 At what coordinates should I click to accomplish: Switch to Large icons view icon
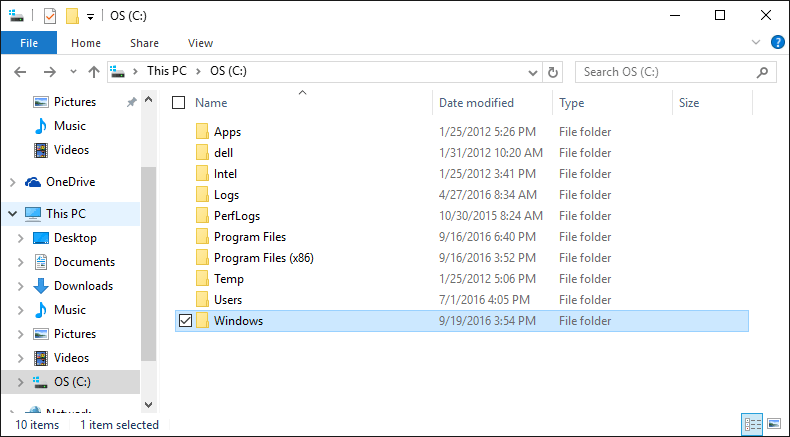[x=774, y=424]
